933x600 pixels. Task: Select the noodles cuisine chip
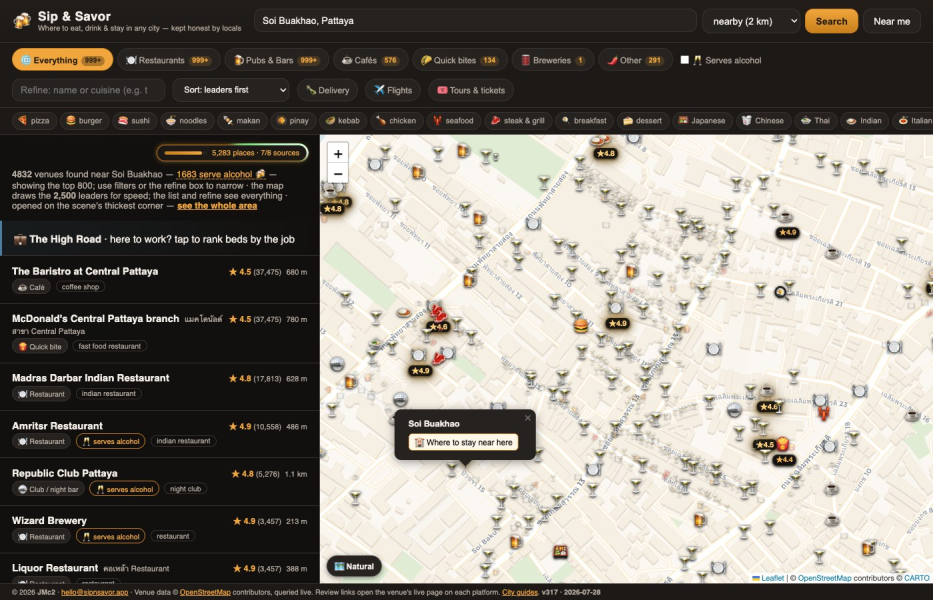187,120
